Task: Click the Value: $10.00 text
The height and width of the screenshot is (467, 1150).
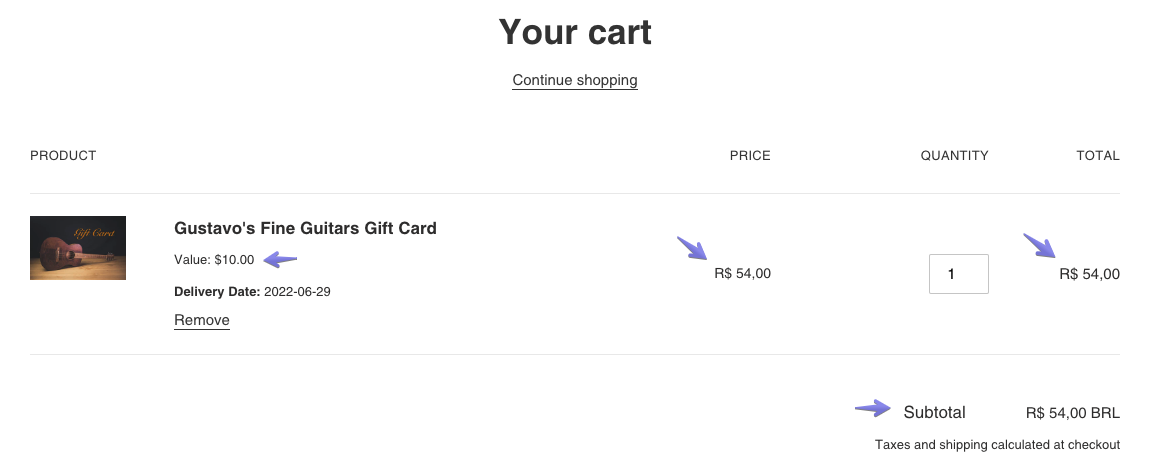Action: (x=214, y=260)
